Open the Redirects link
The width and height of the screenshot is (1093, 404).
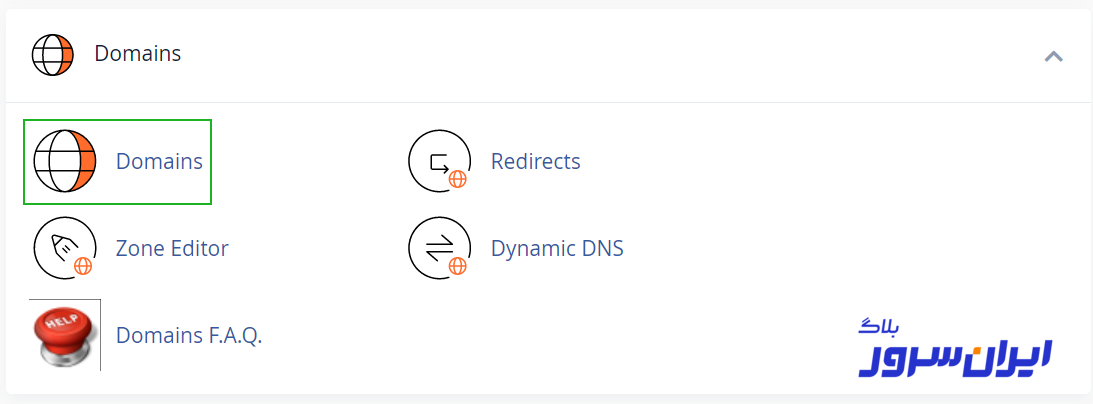535,161
